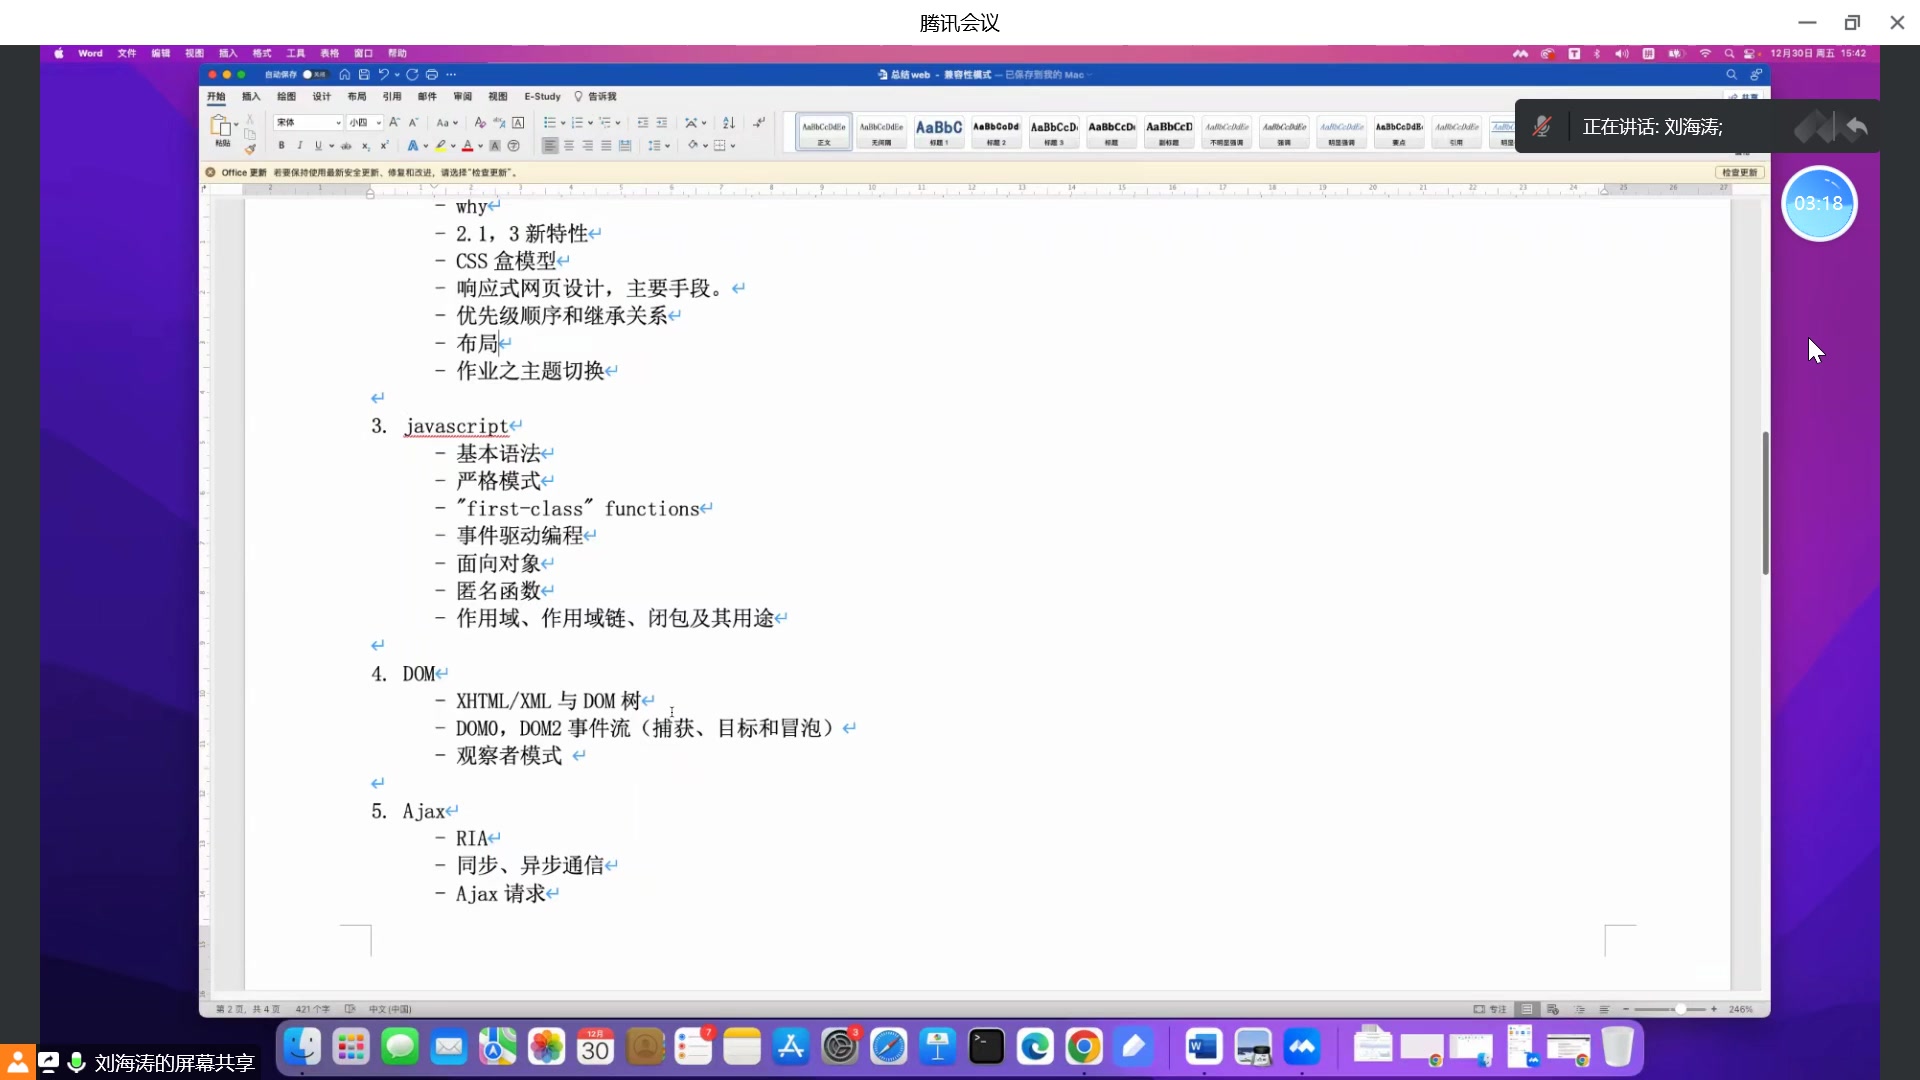Toggle the show paragraph marks icon
Image resolution: width=1920 pixels, height=1080 pixels.
pyautogui.click(x=759, y=123)
